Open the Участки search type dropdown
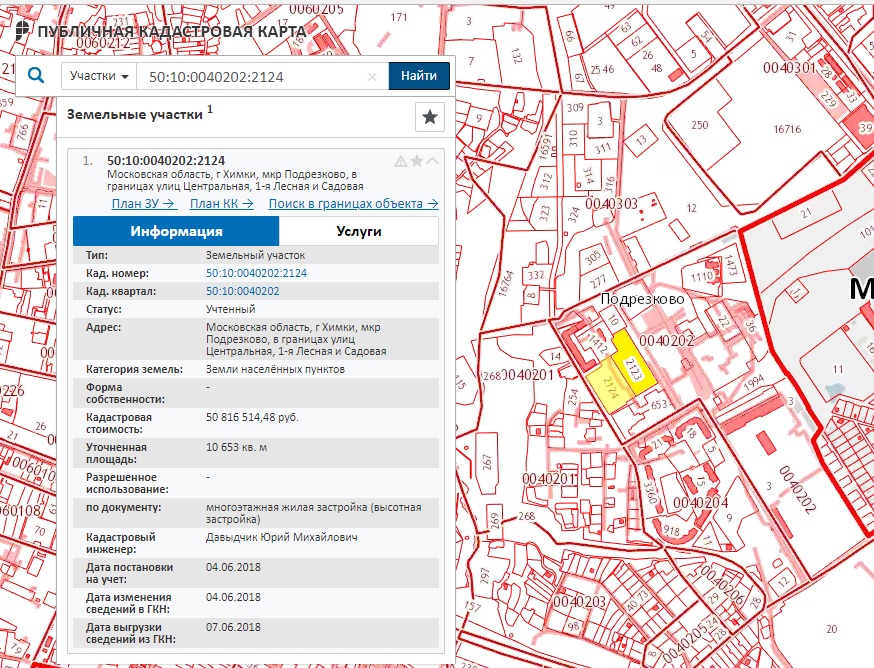Viewport: 874px width, 668px height. 99,76
